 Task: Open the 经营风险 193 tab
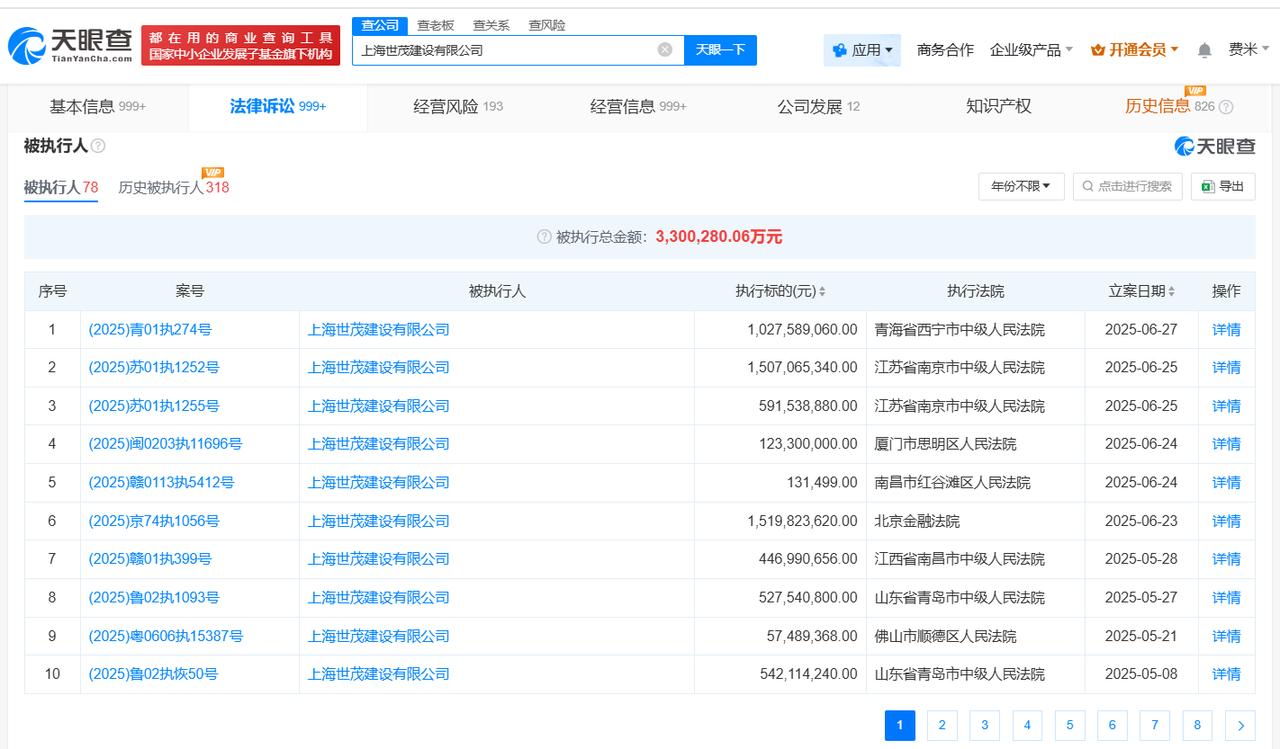(x=458, y=107)
